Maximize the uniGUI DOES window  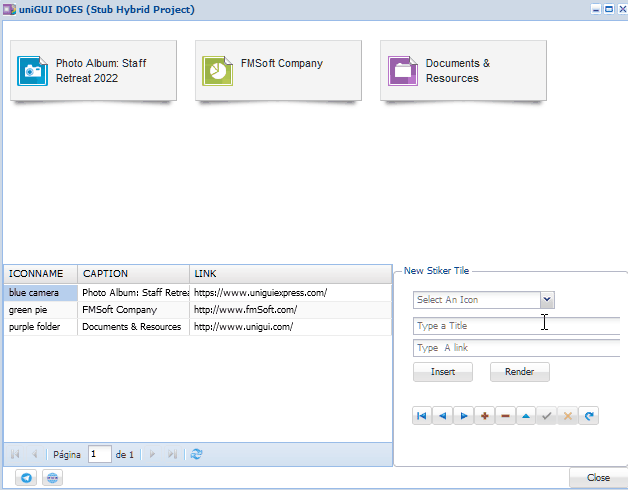pos(609,9)
